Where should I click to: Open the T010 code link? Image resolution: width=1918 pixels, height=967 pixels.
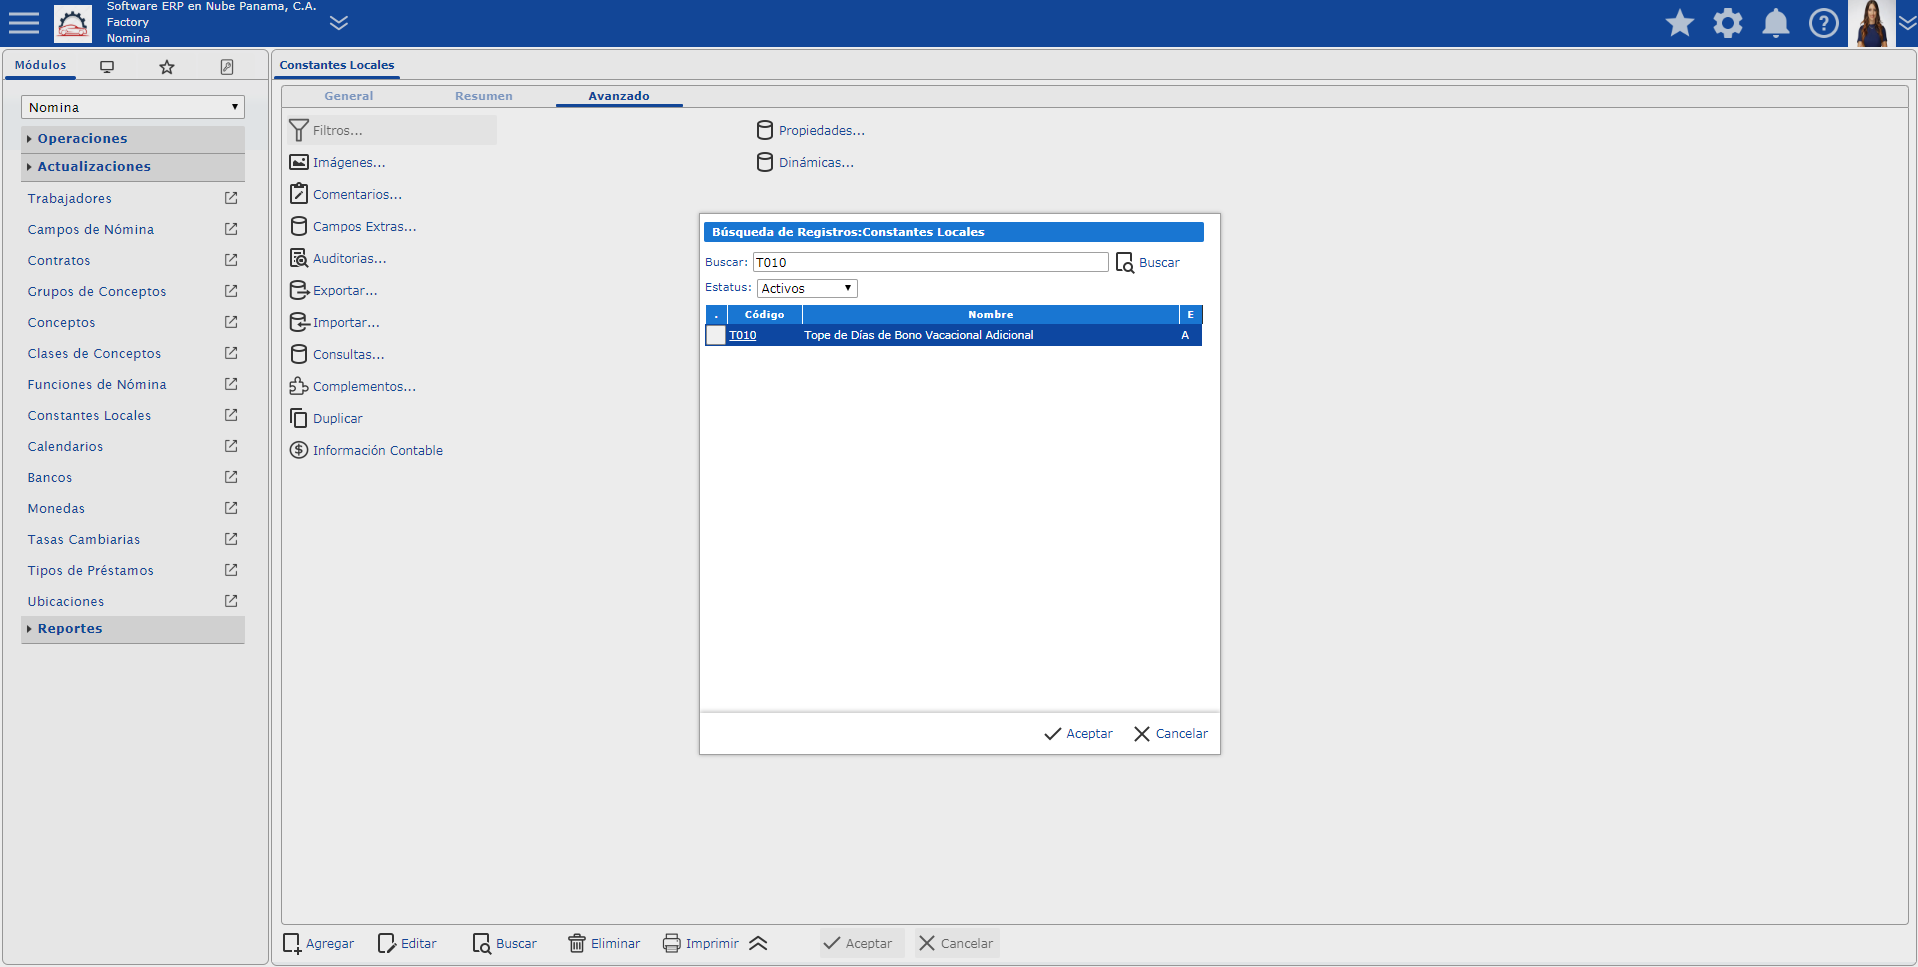pos(742,335)
